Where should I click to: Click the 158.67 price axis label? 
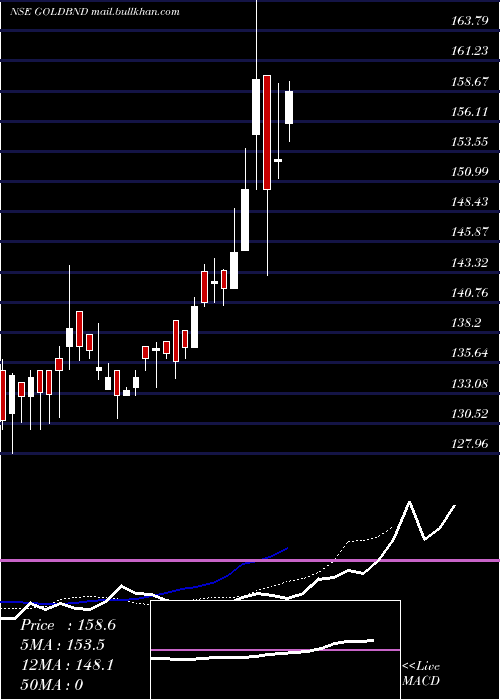coord(469,82)
